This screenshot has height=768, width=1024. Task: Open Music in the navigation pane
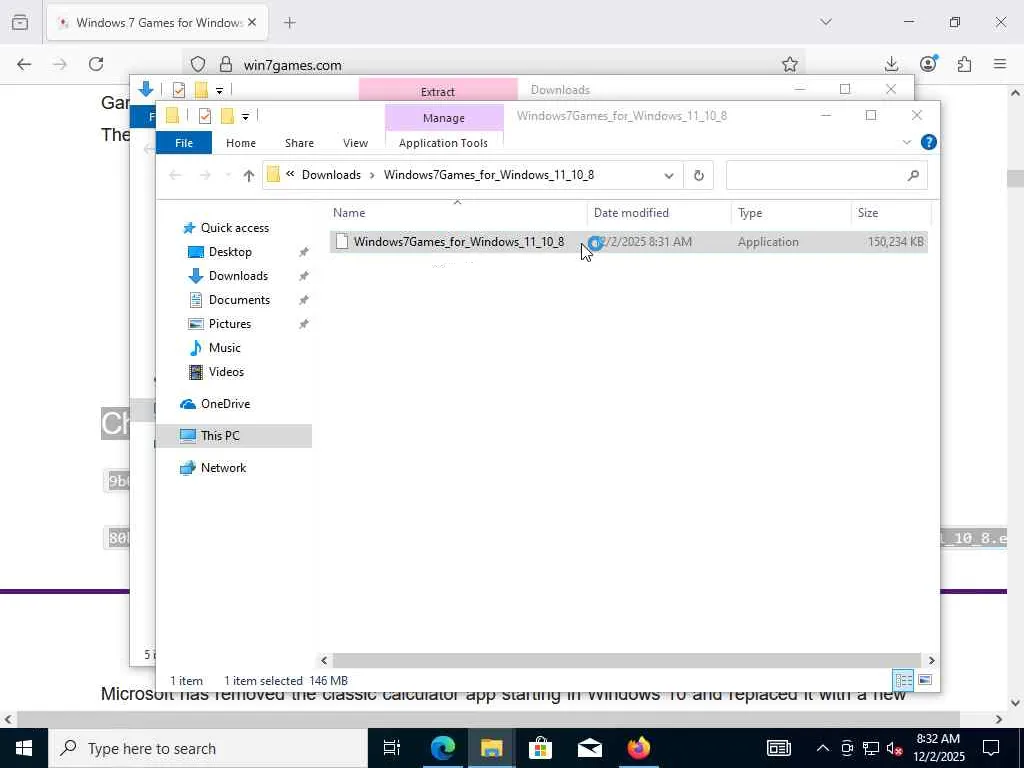click(x=224, y=347)
